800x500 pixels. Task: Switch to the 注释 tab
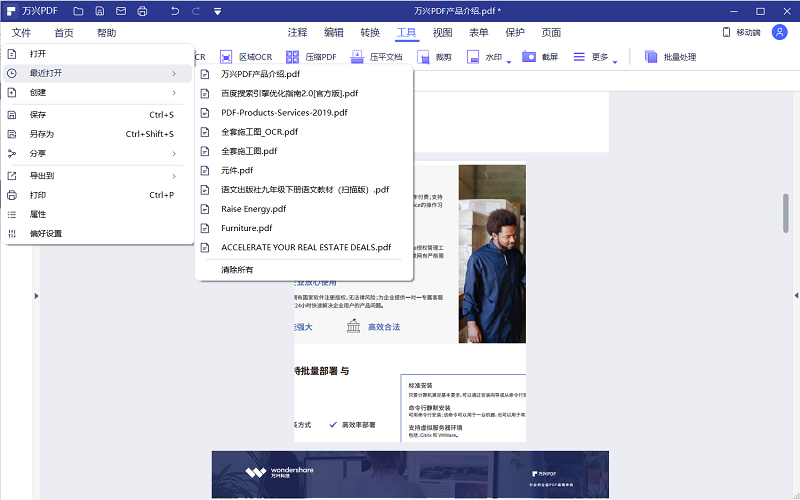(297, 33)
